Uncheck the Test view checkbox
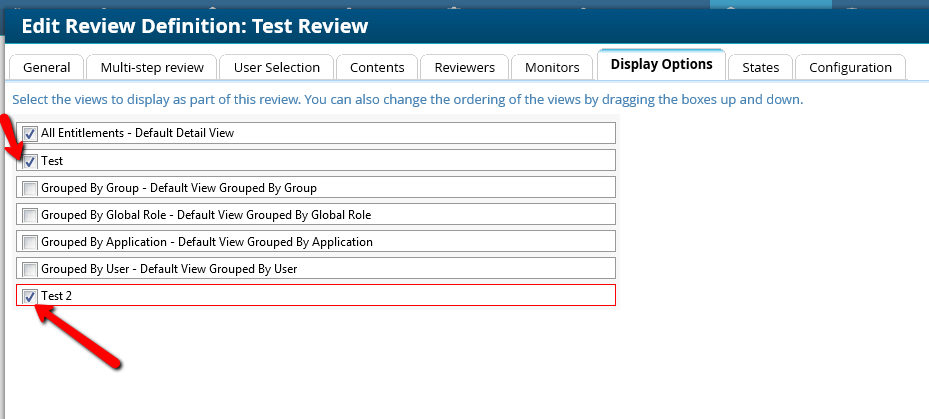 [x=30, y=161]
